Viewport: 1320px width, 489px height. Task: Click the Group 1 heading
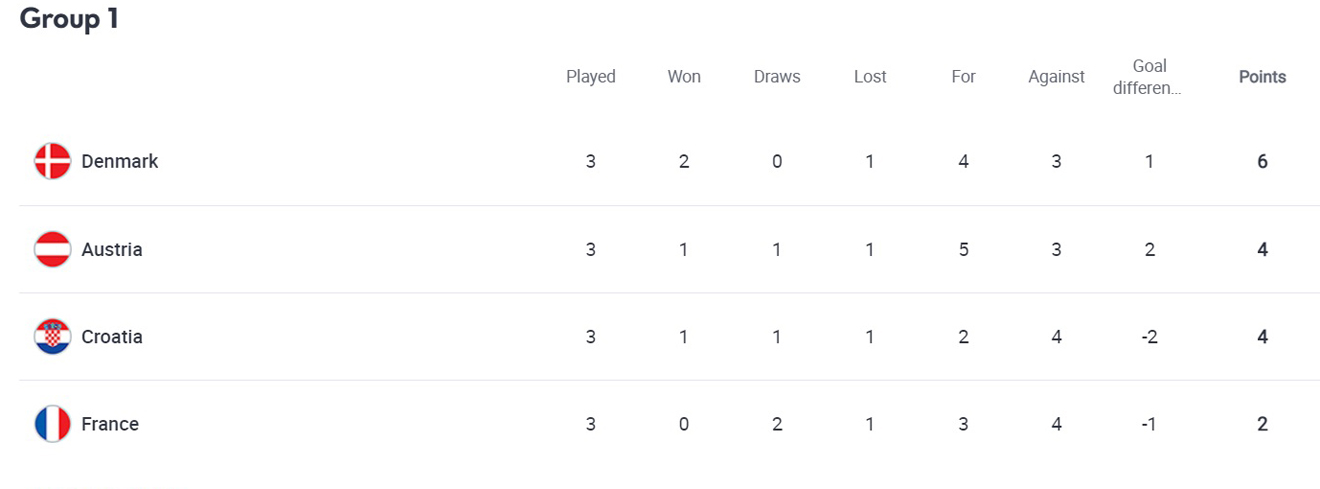click(x=69, y=18)
